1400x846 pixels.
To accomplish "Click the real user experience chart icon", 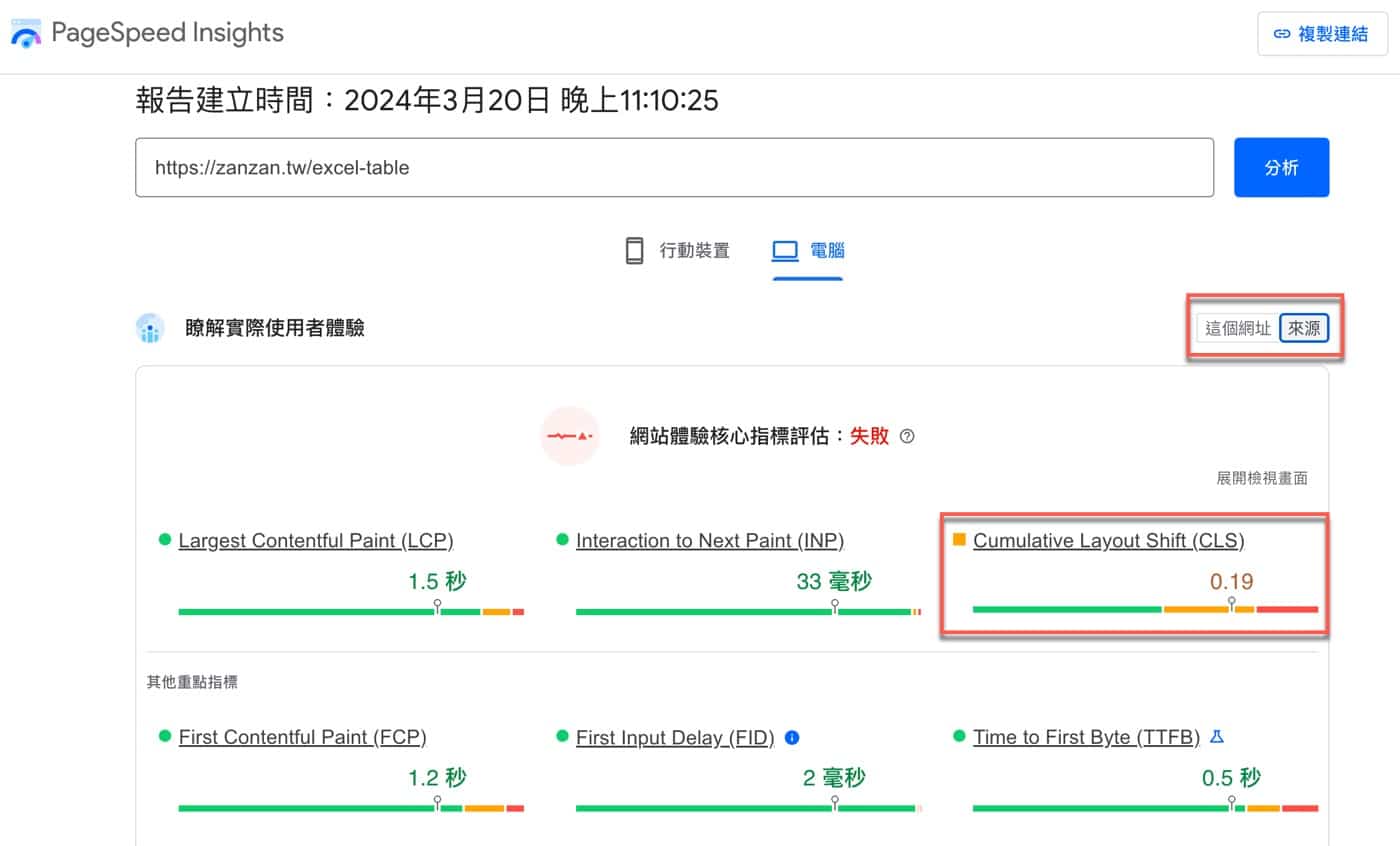I will pos(150,328).
